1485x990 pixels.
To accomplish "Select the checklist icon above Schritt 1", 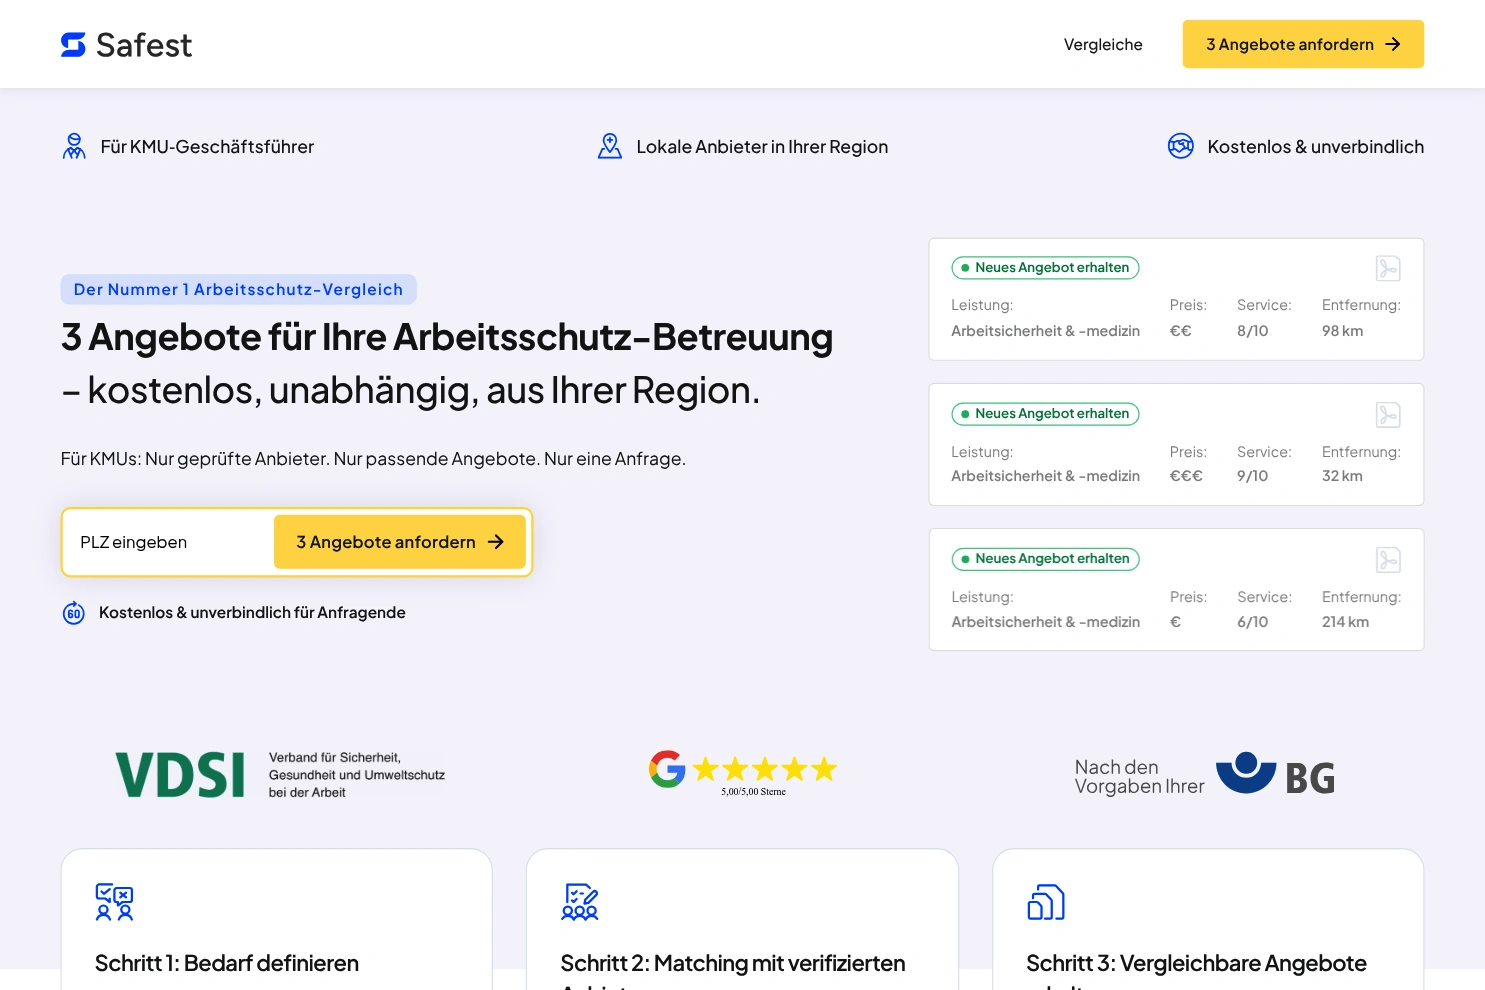I will click(x=114, y=901).
